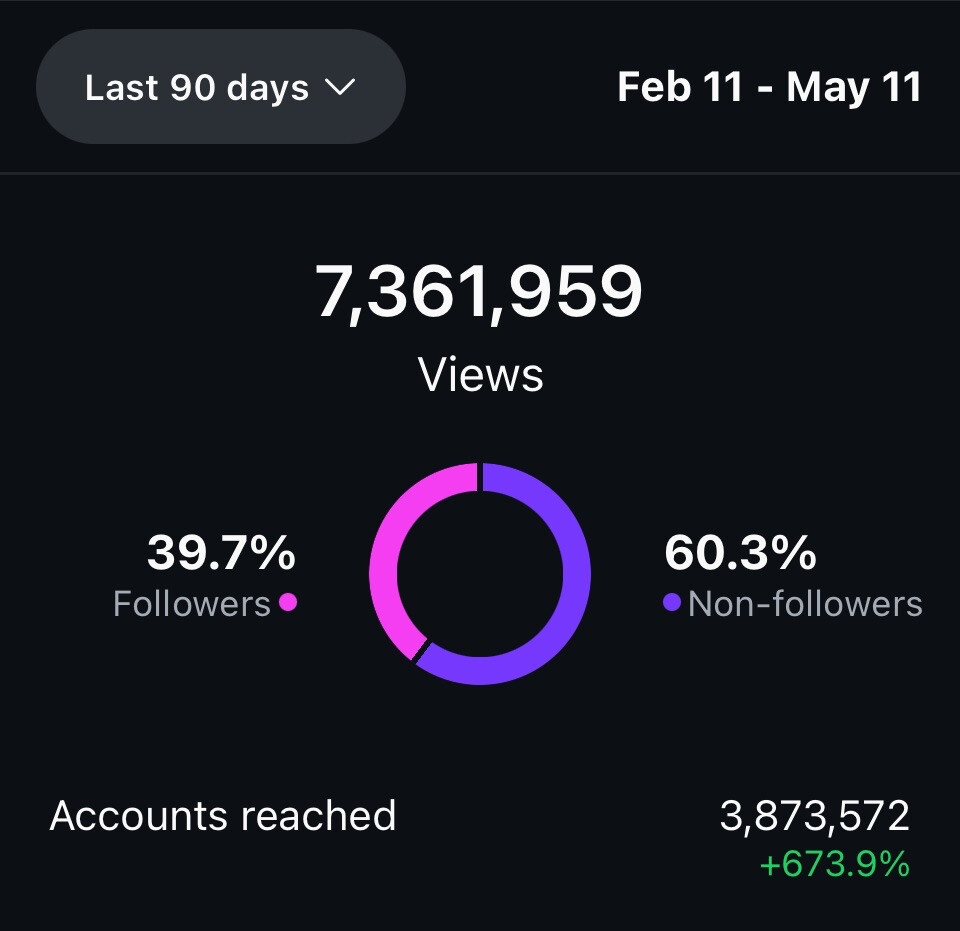This screenshot has width=960, height=931.
Task: Open the Accounts reached row
Action: [480, 832]
